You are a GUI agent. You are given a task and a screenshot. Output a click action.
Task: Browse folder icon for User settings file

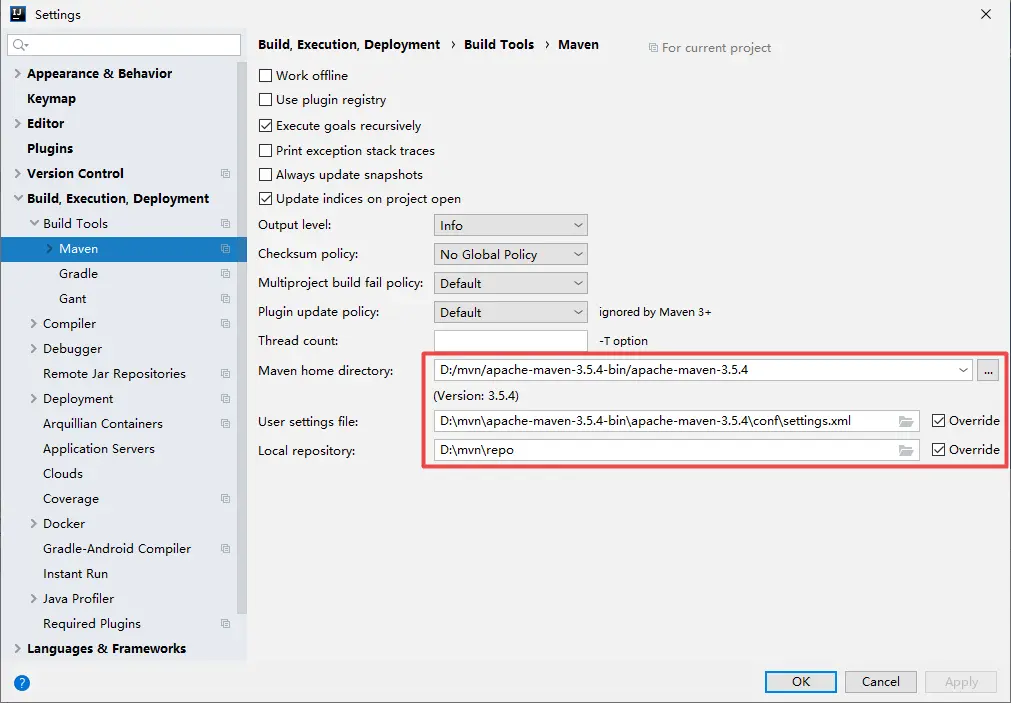(x=906, y=421)
